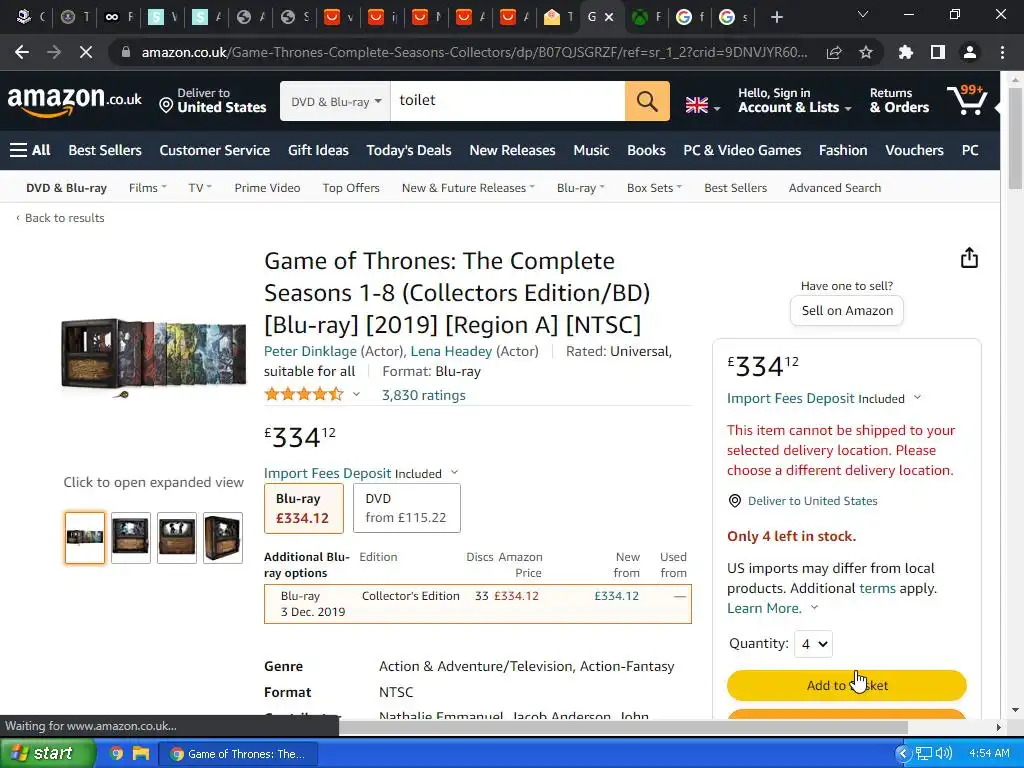
Task: Open Account & Lists menu
Action: point(795,101)
